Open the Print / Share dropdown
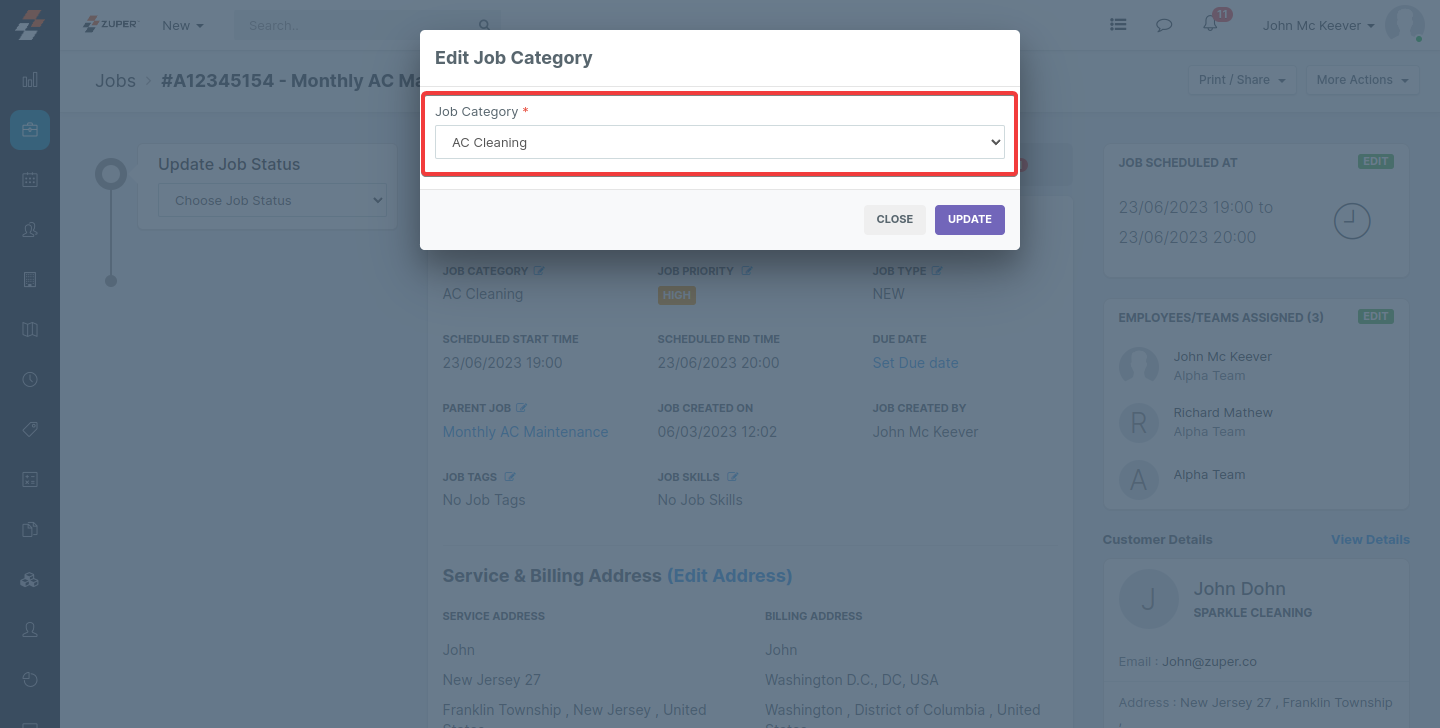Screen dimensions: 1440x728 click(x=1242, y=80)
